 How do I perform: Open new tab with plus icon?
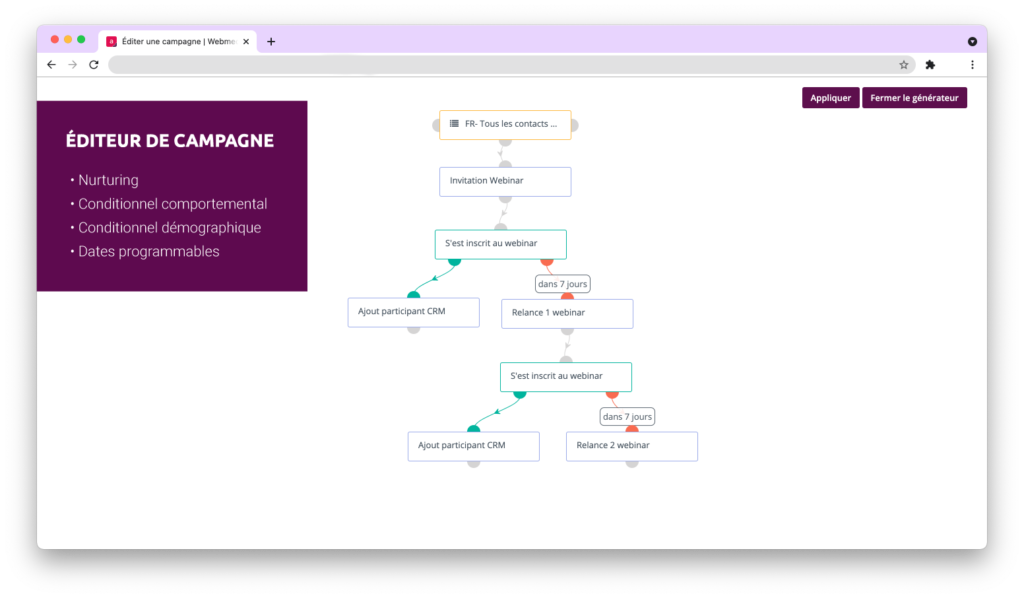coord(271,41)
